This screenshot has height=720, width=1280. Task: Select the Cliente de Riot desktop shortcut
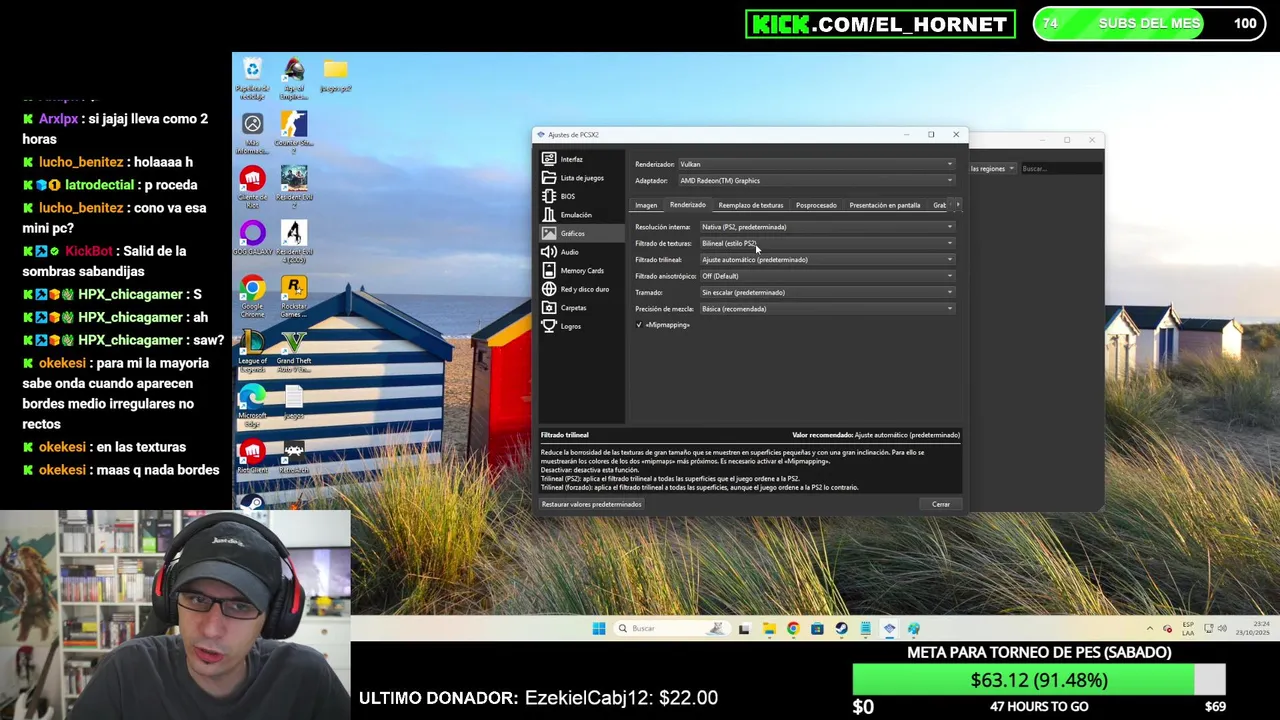[x=252, y=187]
